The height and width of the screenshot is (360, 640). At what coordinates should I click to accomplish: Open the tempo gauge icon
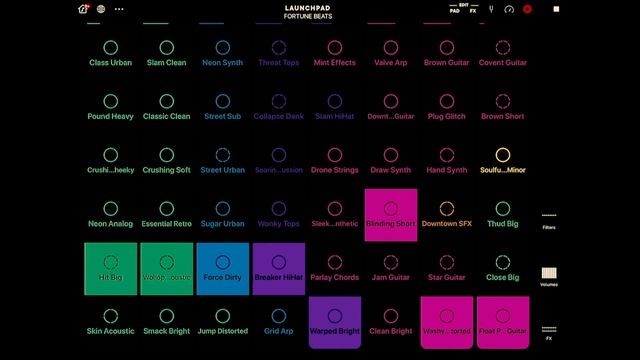click(509, 9)
